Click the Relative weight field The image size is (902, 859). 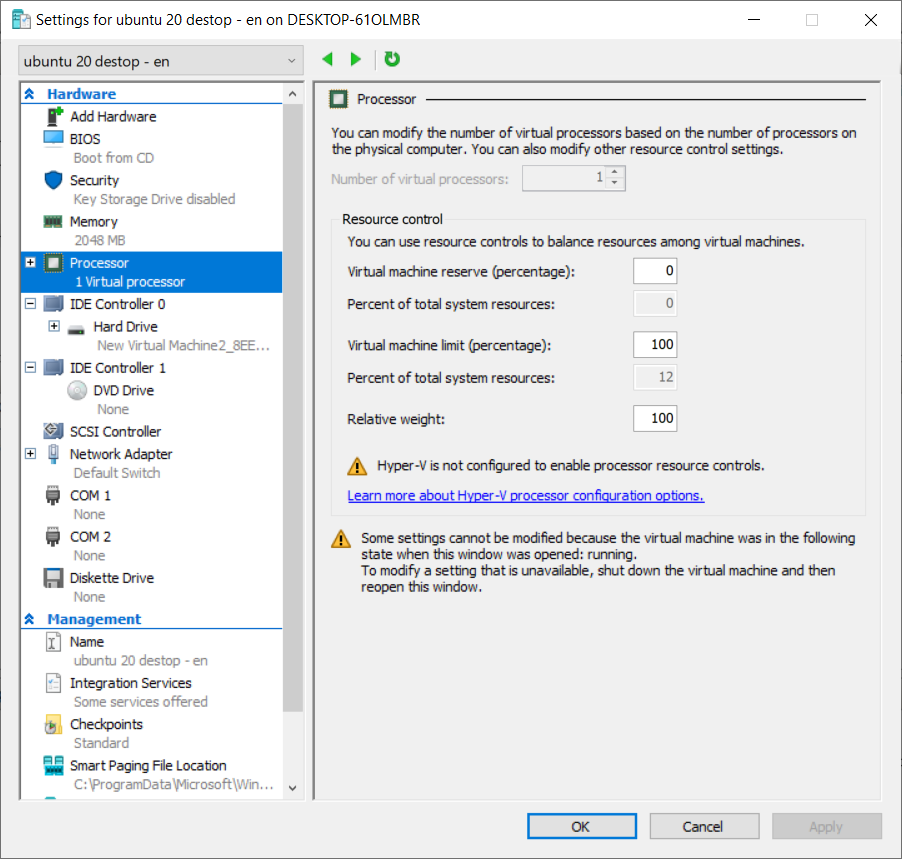(655, 418)
